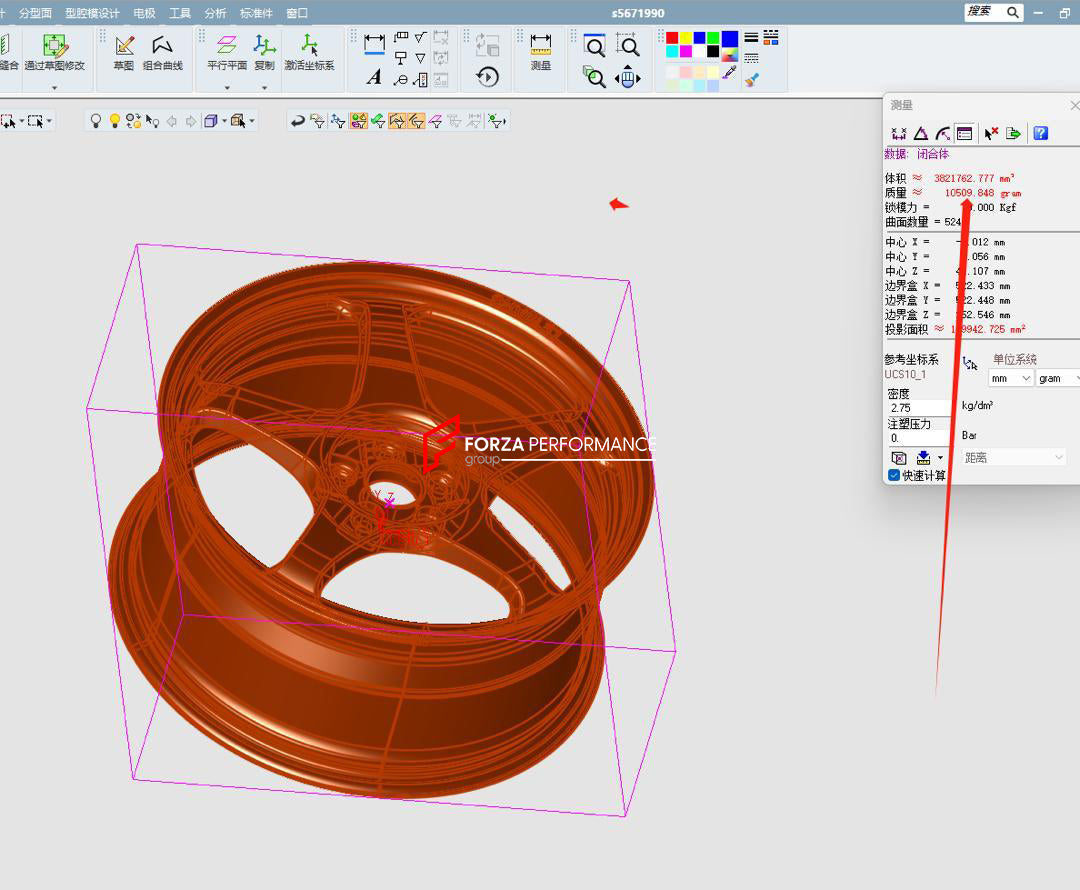Viewport: 1080px width, 890px height.
Task: Toggle the 快速计算 checkbox
Action: click(x=894, y=475)
